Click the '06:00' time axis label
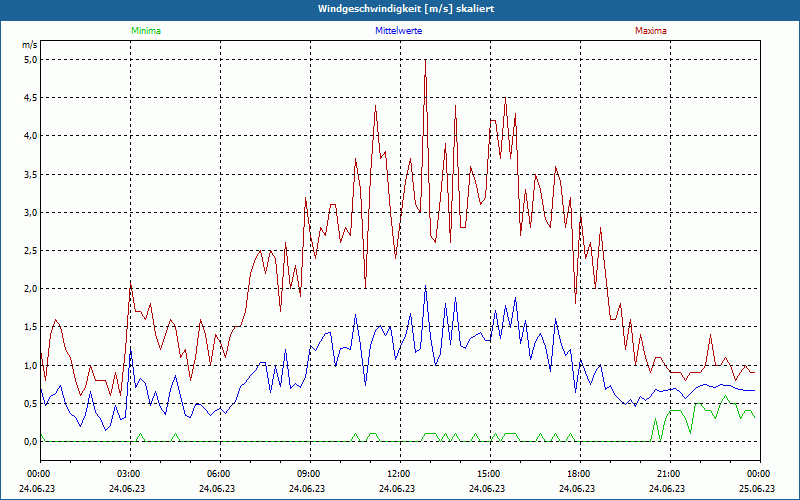Image resolution: width=800 pixels, height=500 pixels. tap(218, 474)
